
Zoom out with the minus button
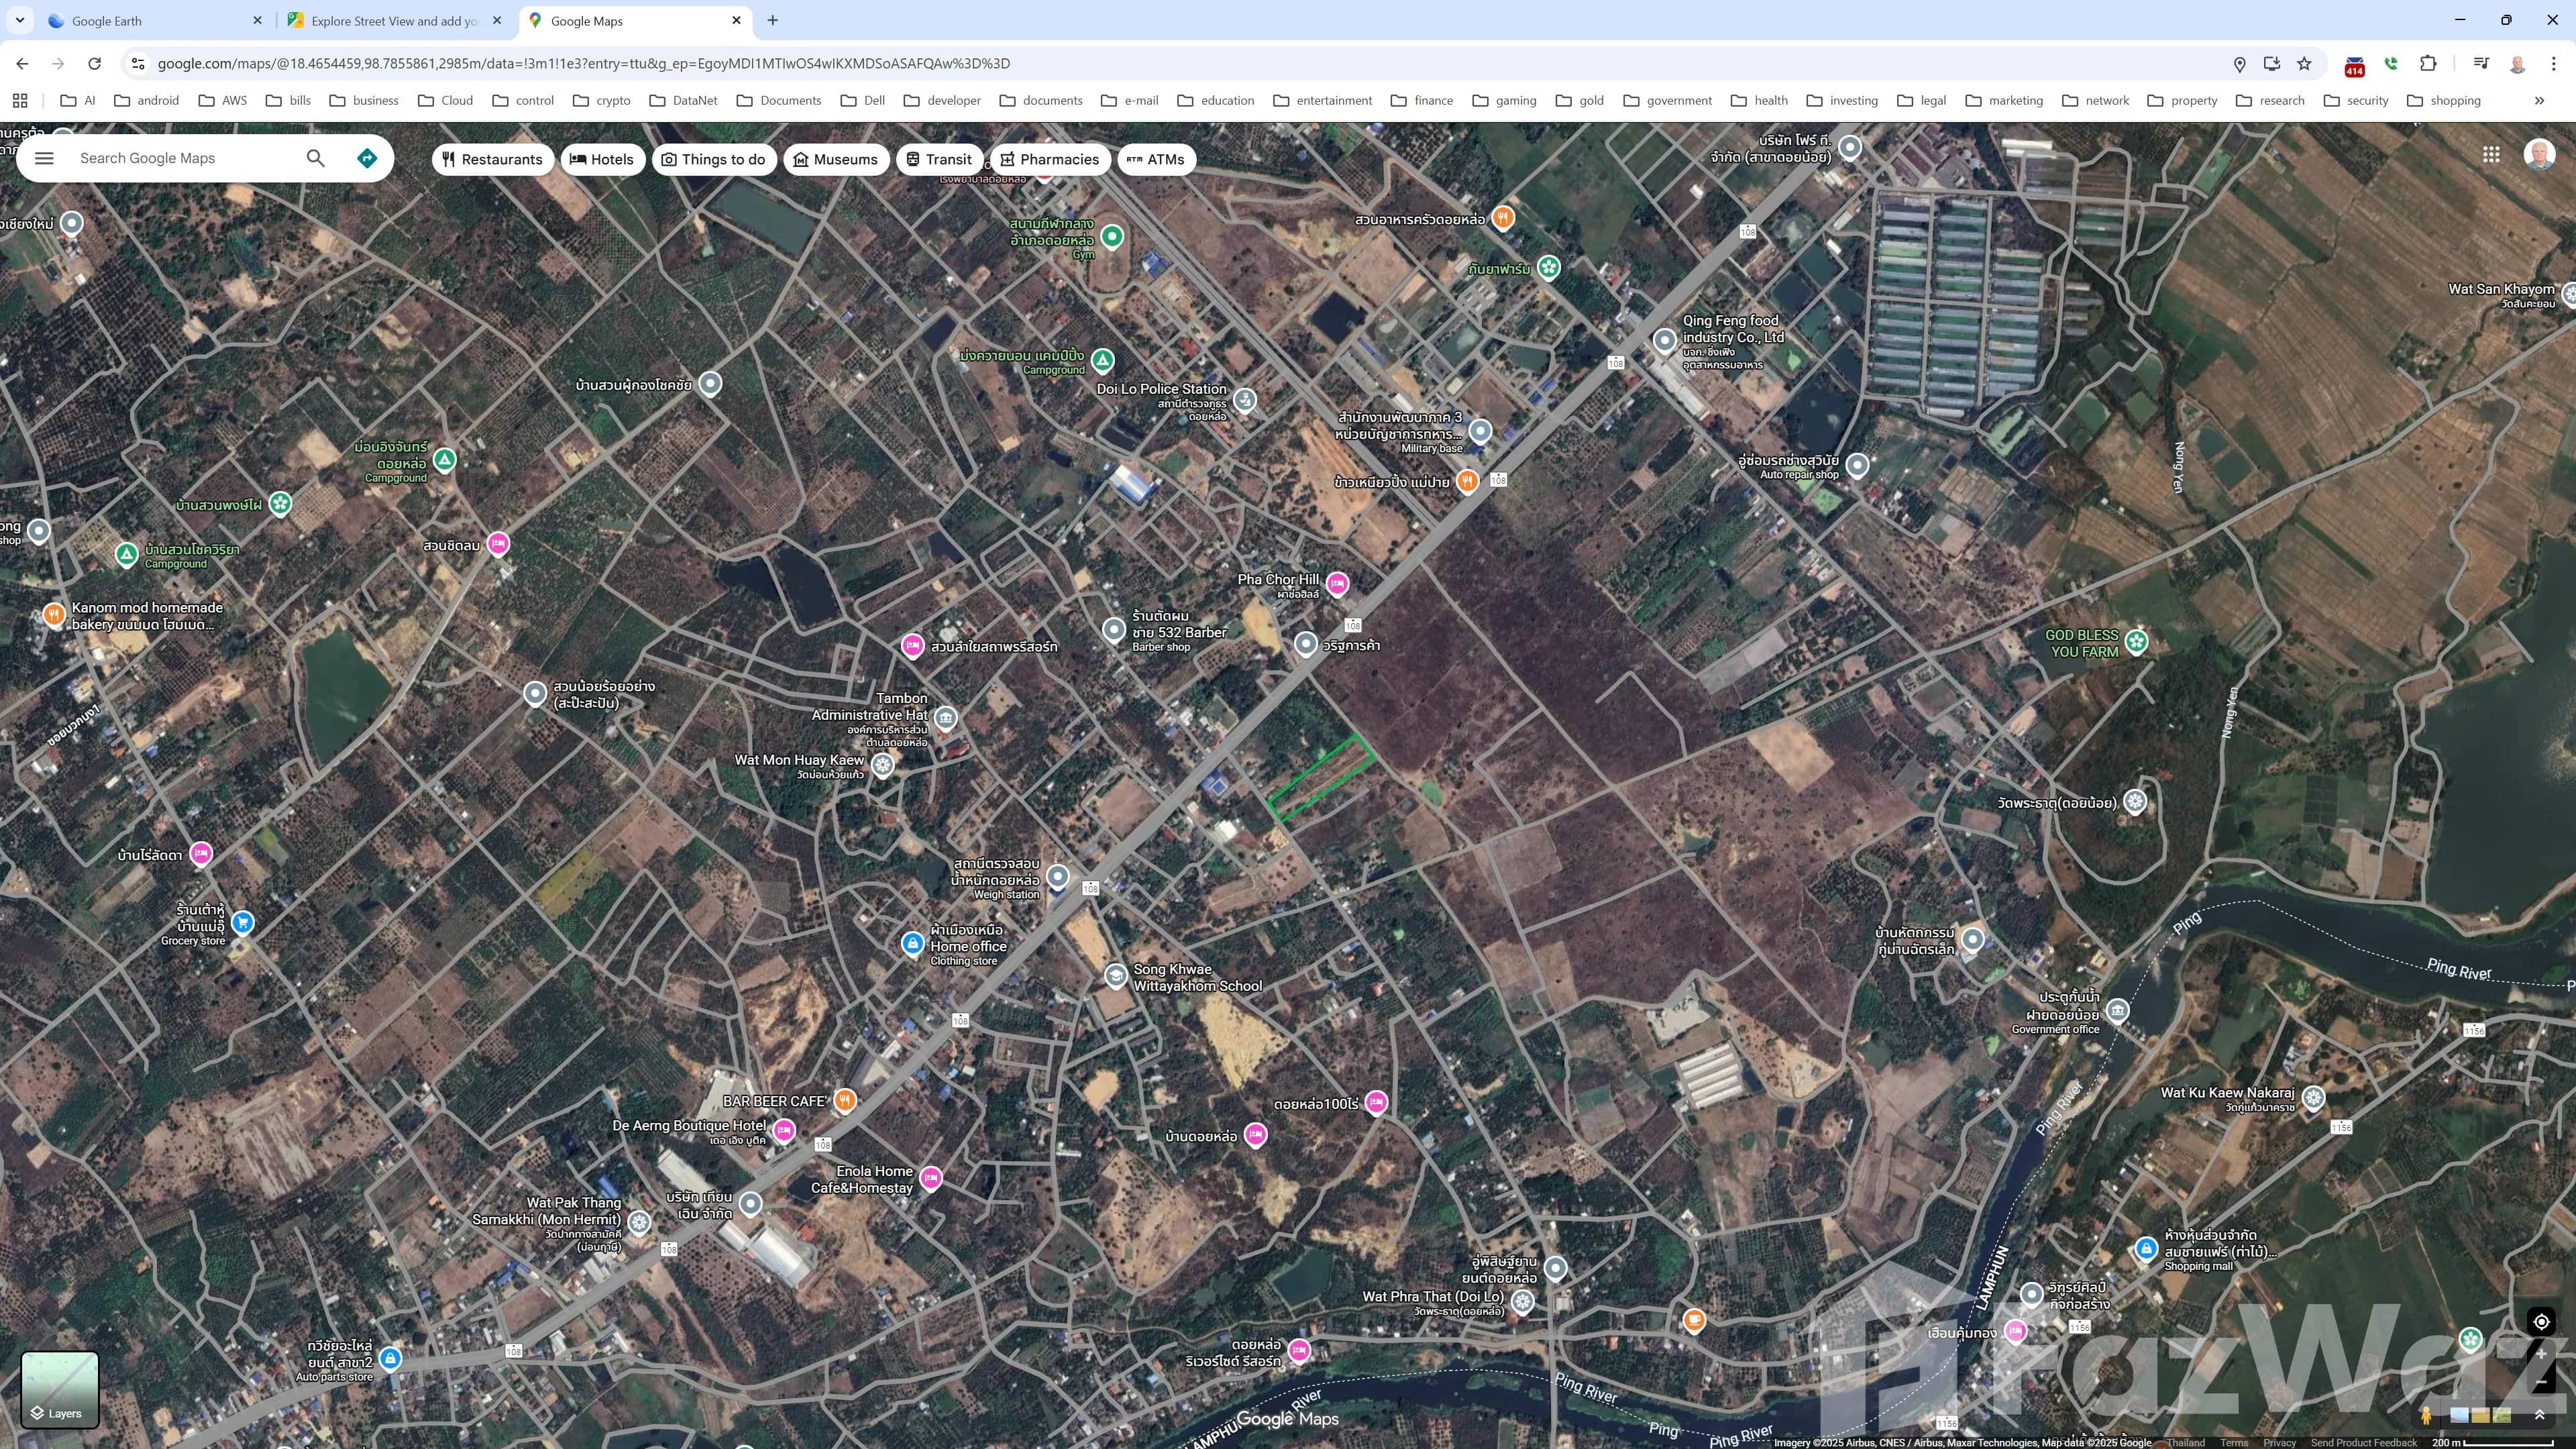[x=2541, y=1382]
